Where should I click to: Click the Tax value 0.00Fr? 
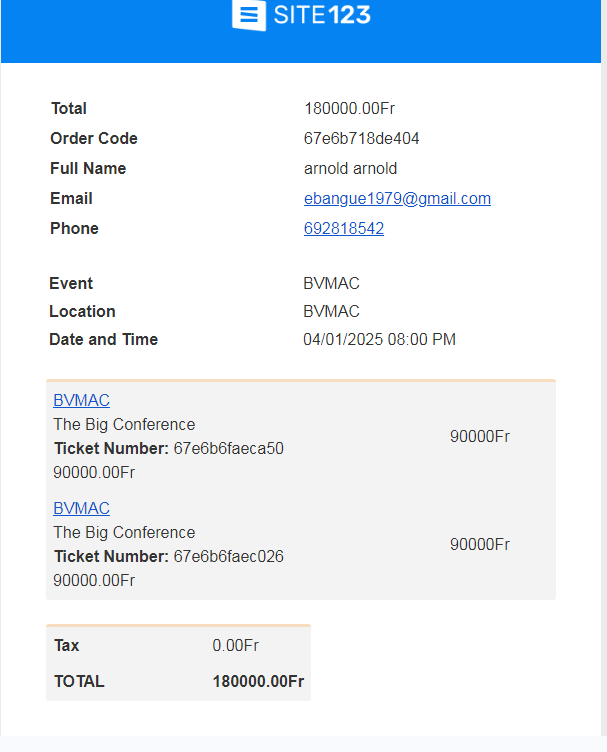click(x=235, y=646)
